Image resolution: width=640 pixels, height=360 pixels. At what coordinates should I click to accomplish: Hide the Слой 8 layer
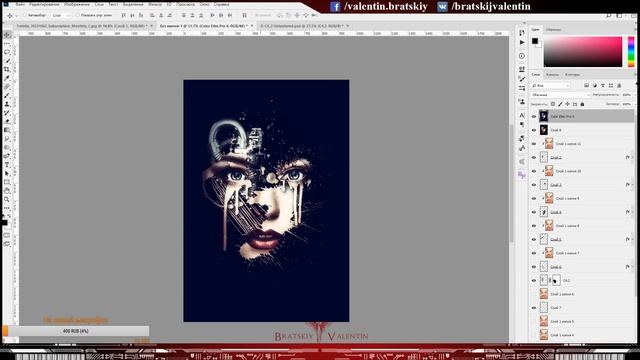[x=534, y=130]
